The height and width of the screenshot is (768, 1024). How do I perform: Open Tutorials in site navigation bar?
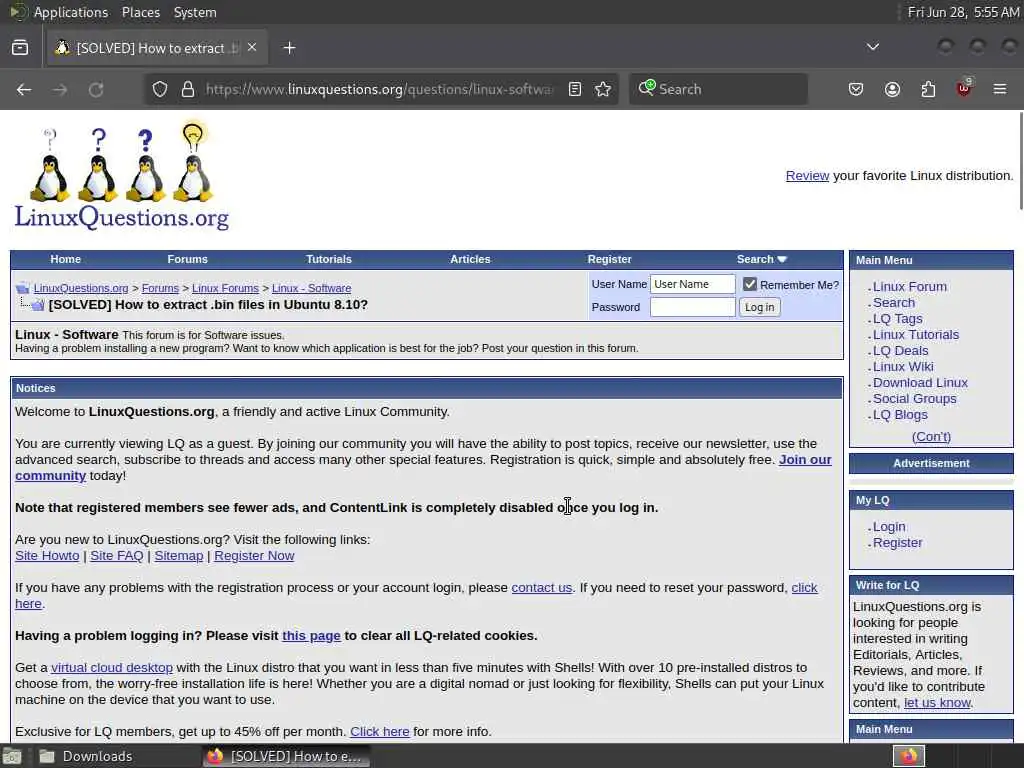coord(328,259)
